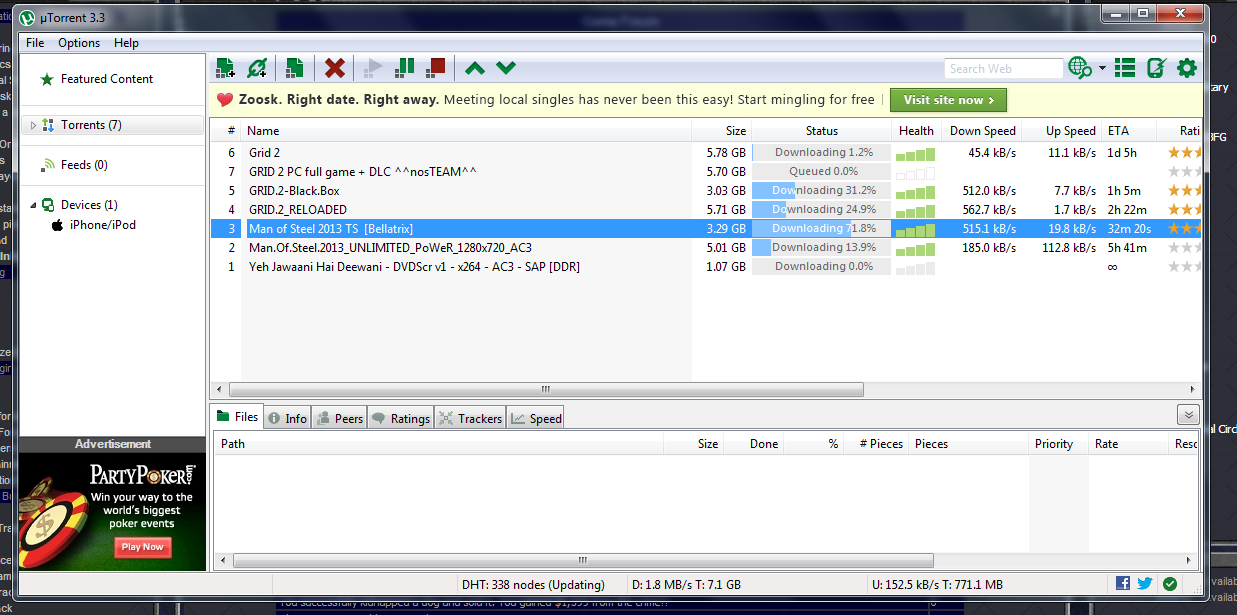Click Add Torrent from URL icon
This screenshot has width=1237, height=615.
pyautogui.click(x=257, y=68)
